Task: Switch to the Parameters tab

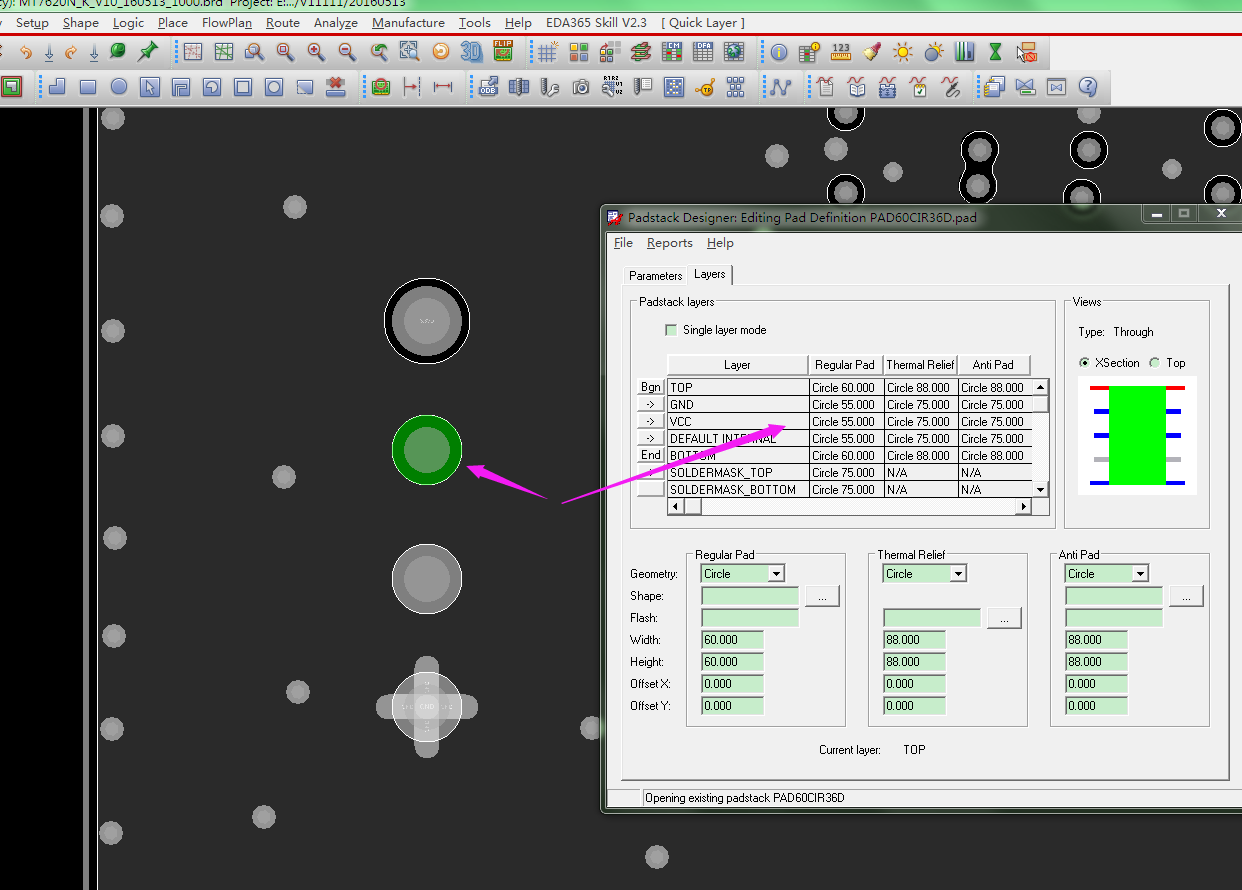Action: (x=655, y=275)
